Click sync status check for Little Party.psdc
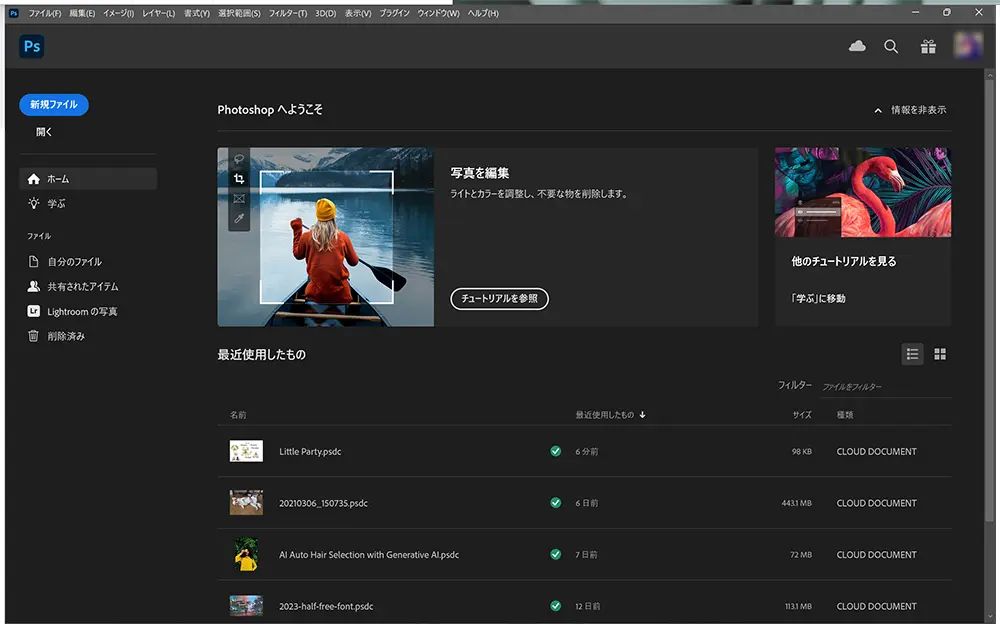 [x=555, y=451]
